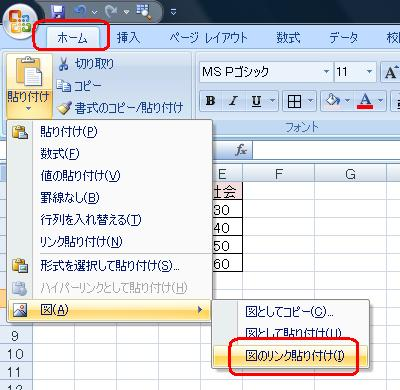Undo the last action

pos(80,12)
